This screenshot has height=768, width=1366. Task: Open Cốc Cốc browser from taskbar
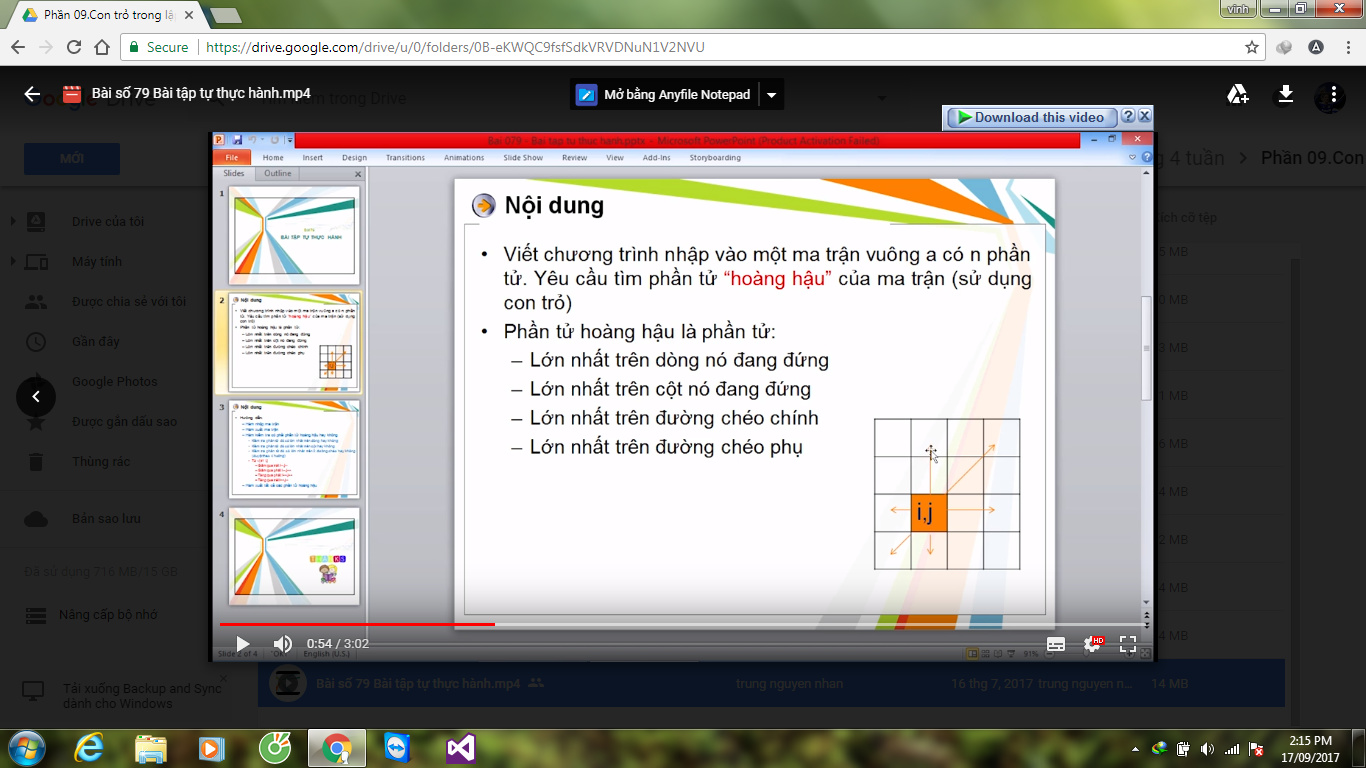(x=274, y=748)
